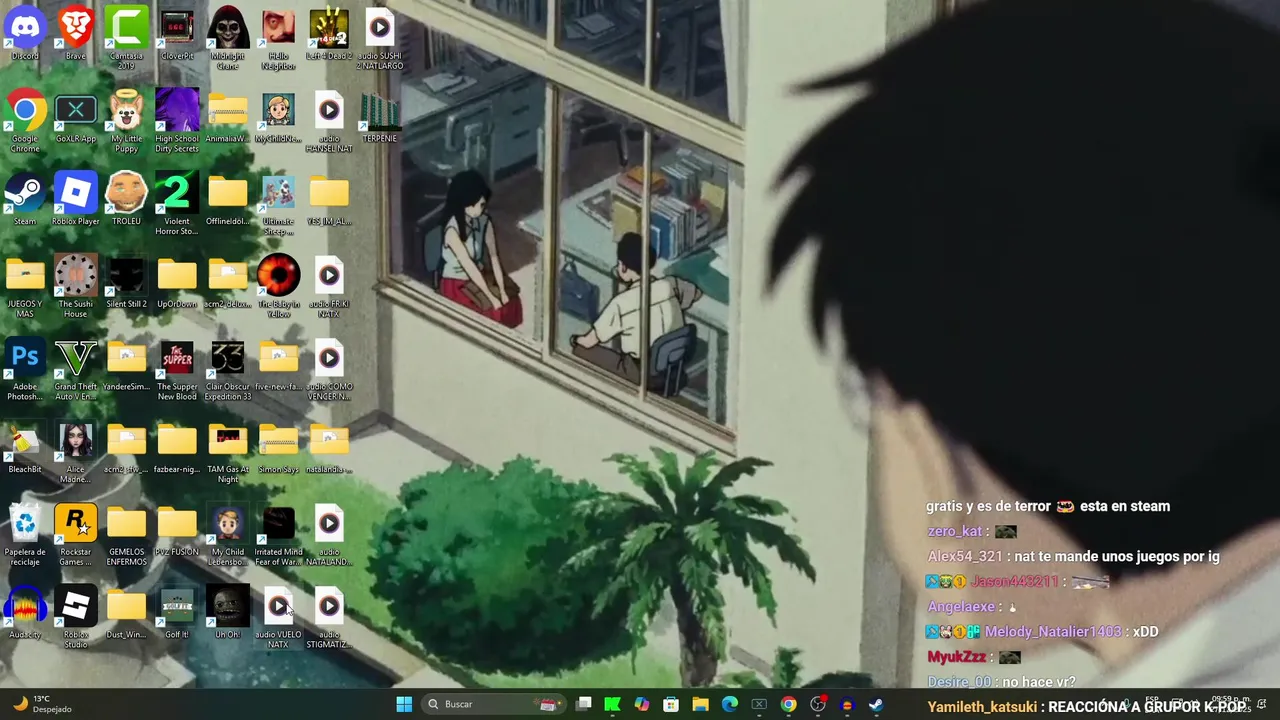Open the Google Chrome desktop shortcut
Viewport: 1280px width, 720px height.
coord(25,121)
